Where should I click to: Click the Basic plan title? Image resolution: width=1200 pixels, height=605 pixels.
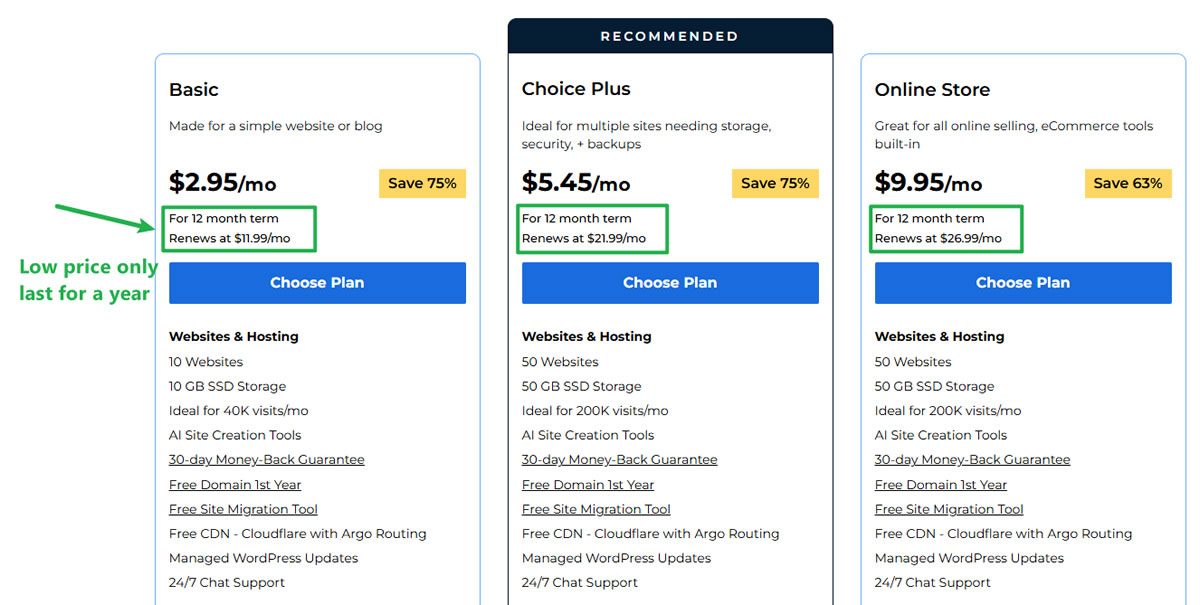tap(194, 90)
